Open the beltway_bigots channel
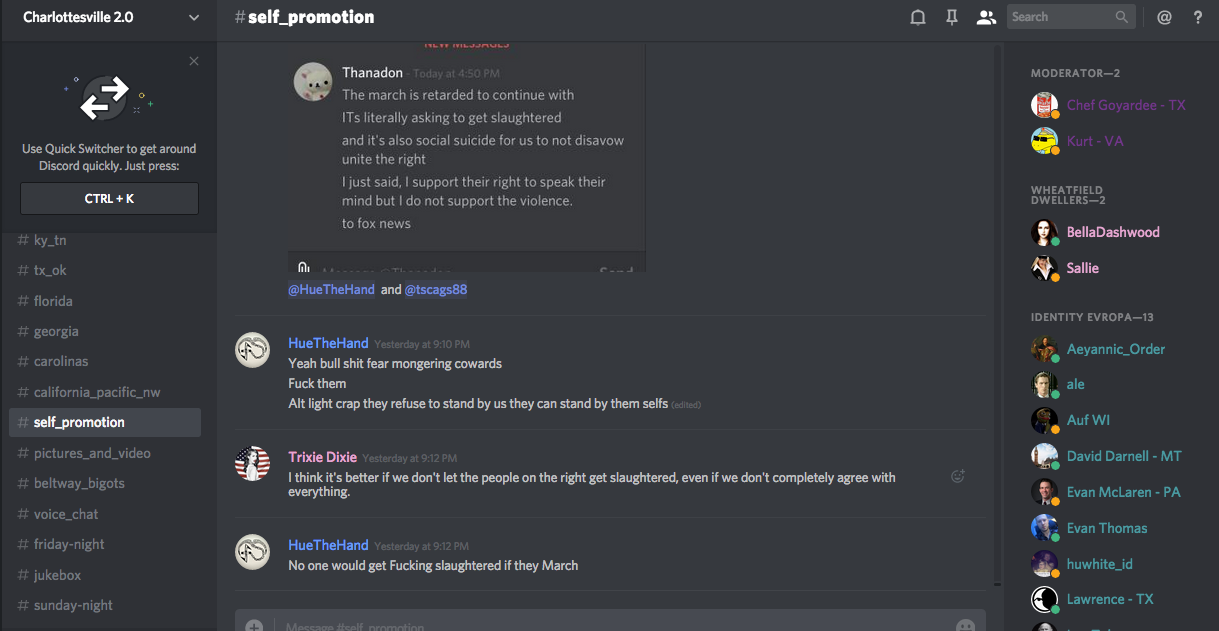Viewport: 1219px width, 631px height. 79,483
